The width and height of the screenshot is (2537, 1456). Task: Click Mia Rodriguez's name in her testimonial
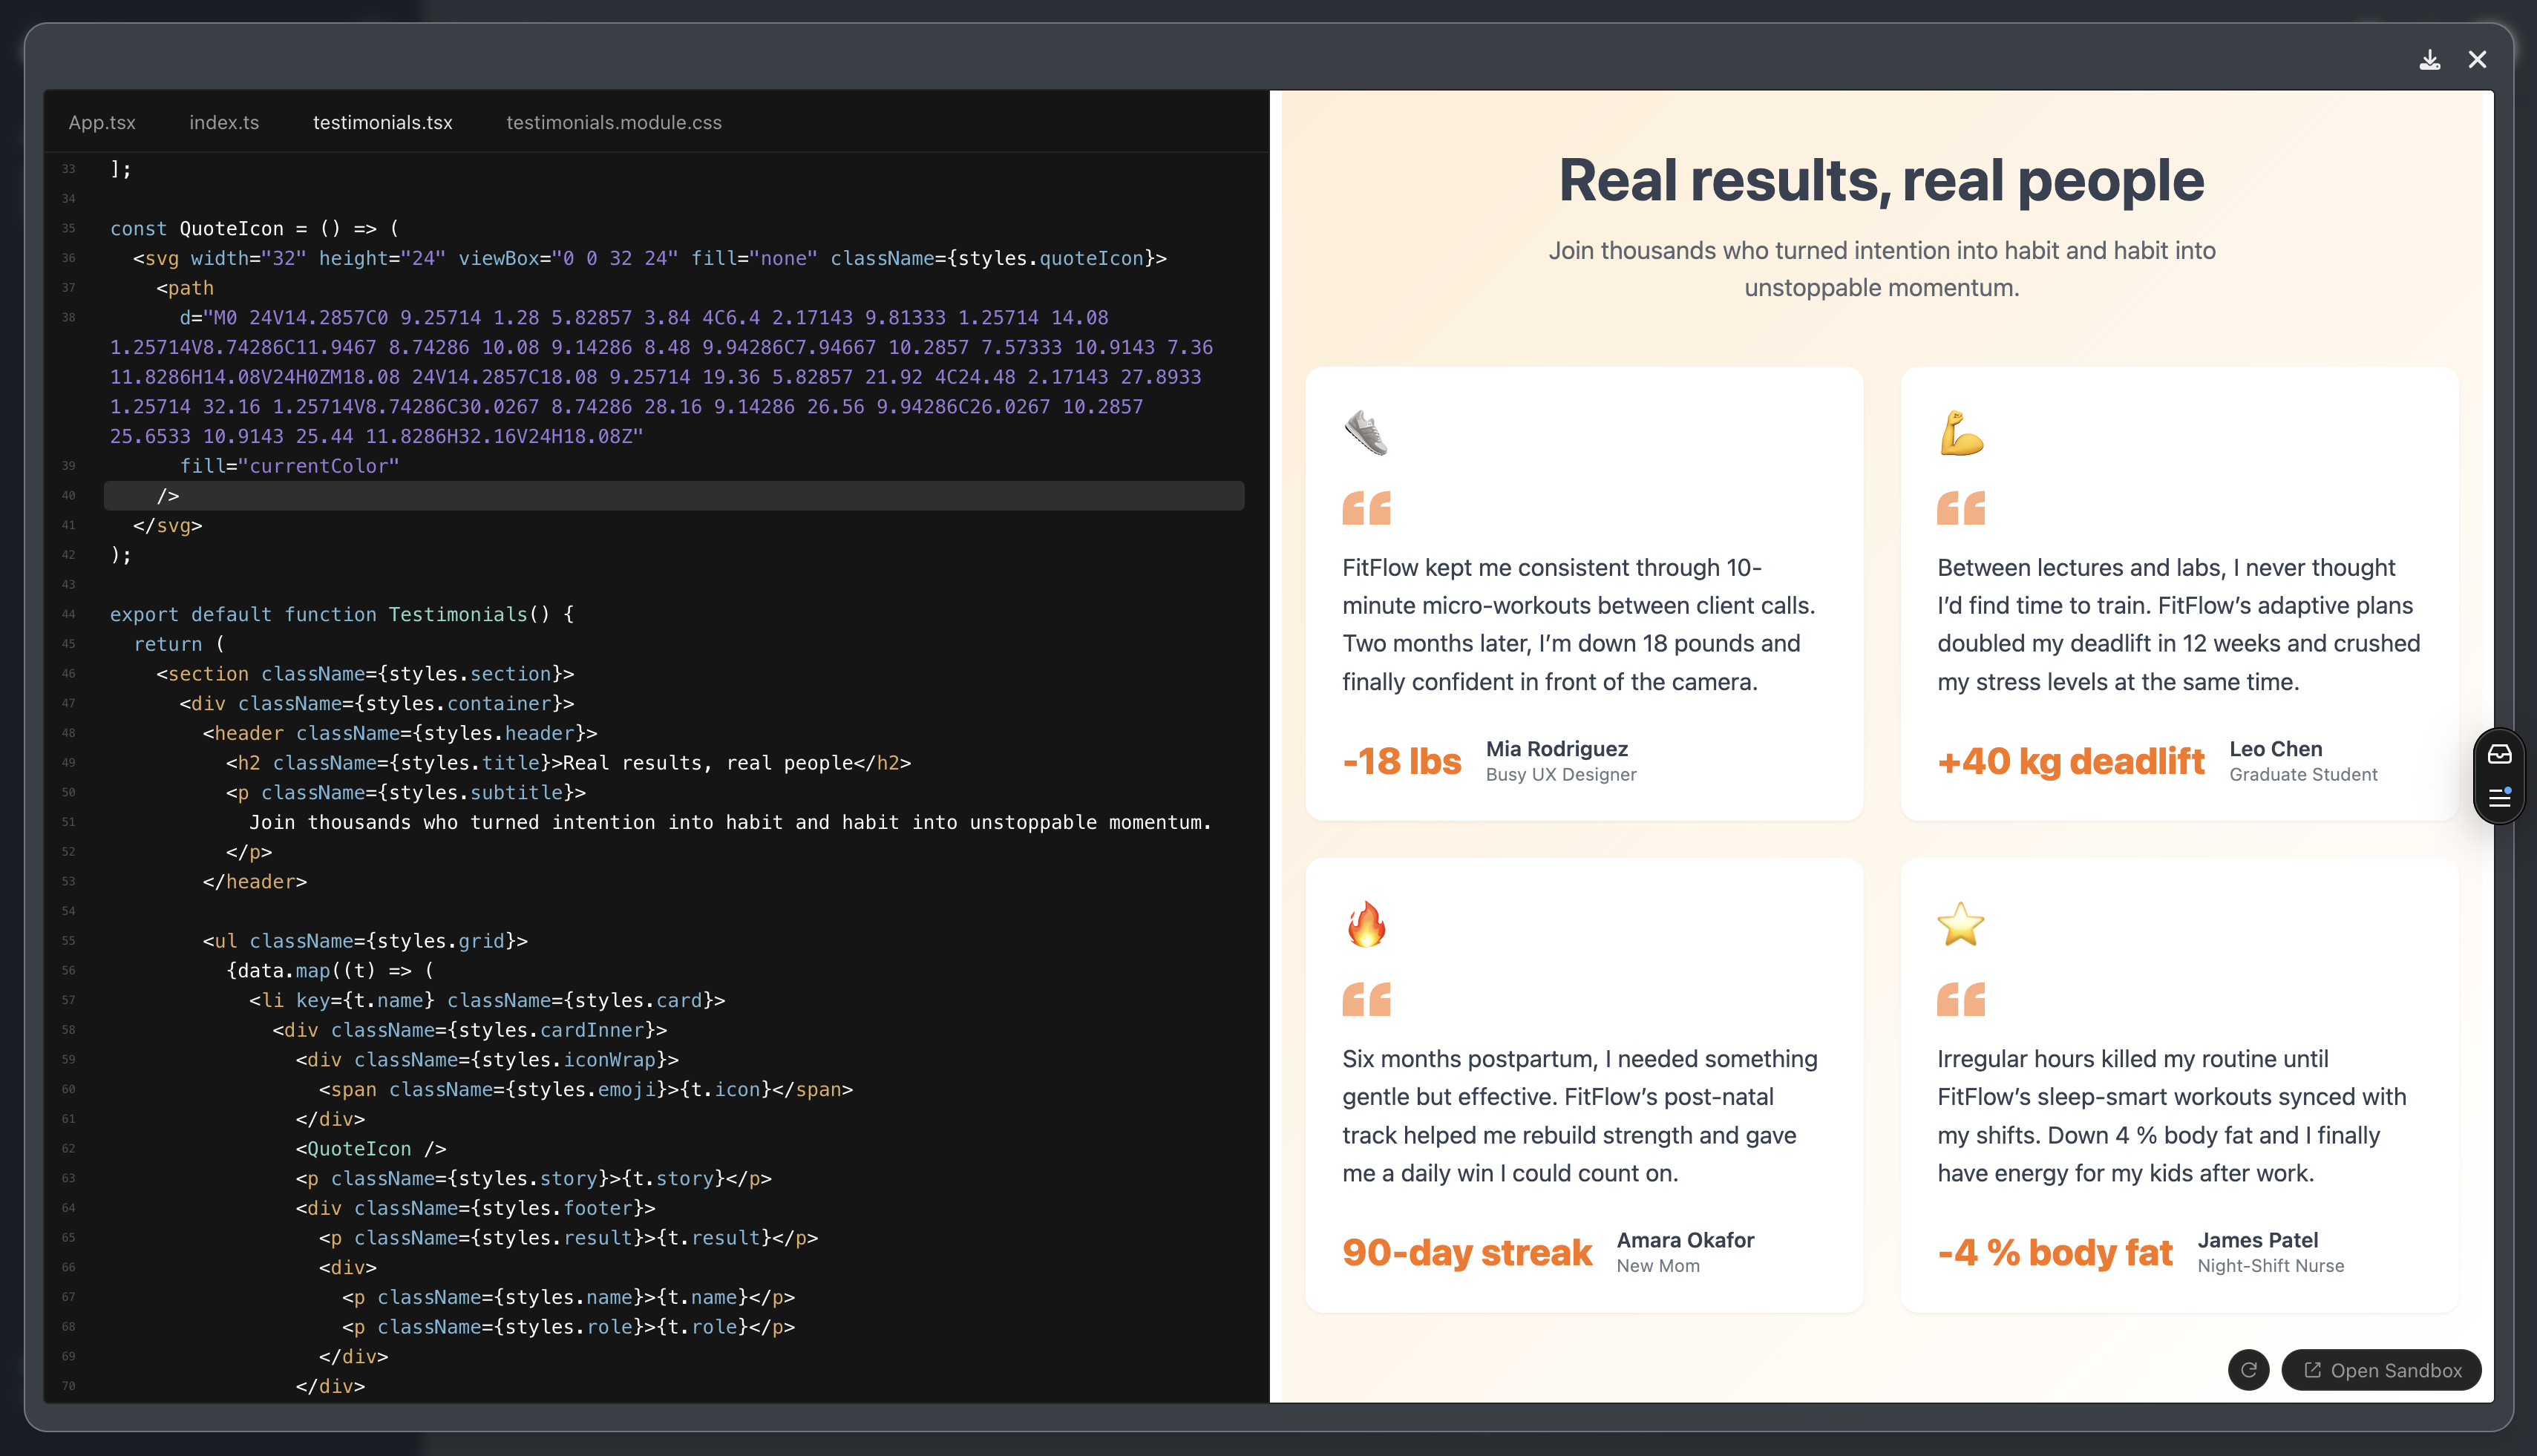[1556, 748]
